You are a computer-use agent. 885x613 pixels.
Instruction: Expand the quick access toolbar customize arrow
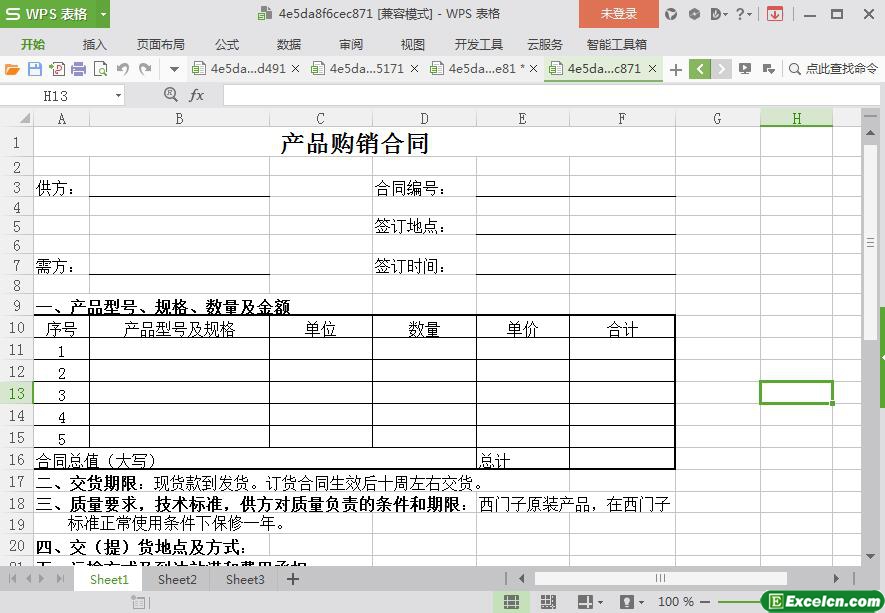pyautogui.click(x=174, y=69)
